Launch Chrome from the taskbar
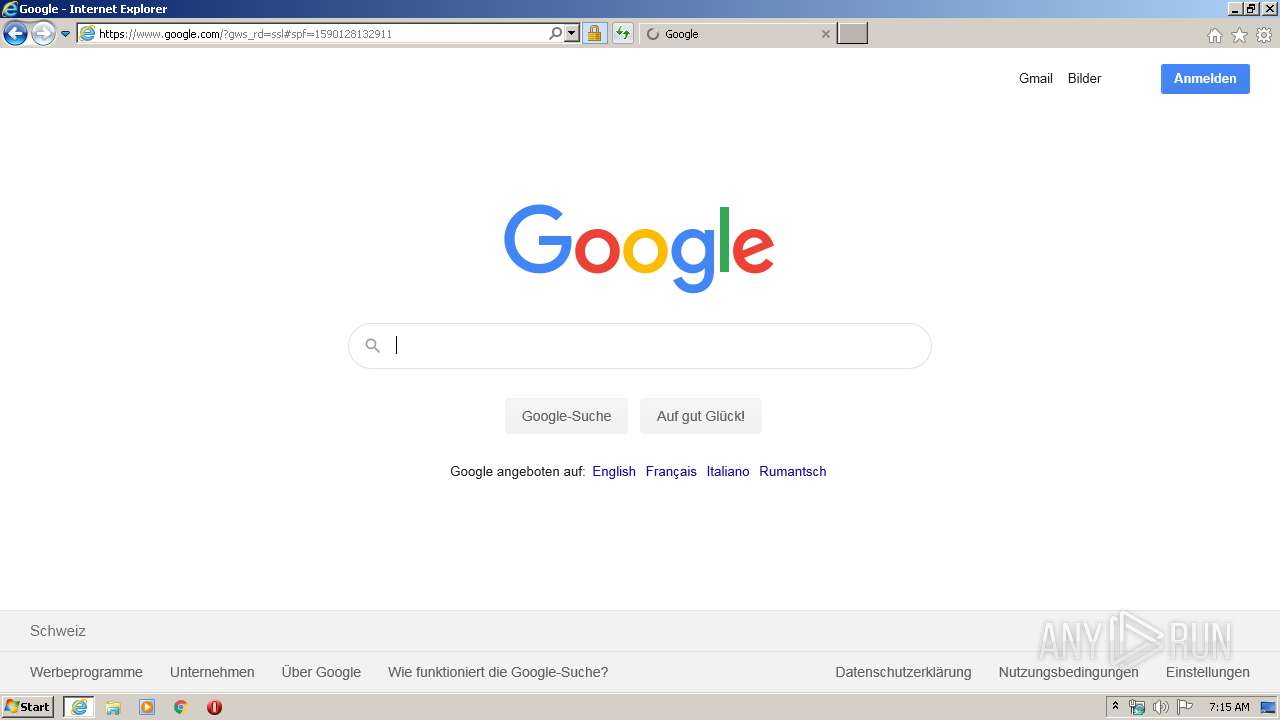Image resolution: width=1280 pixels, height=720 pixels. pos(181,707)
